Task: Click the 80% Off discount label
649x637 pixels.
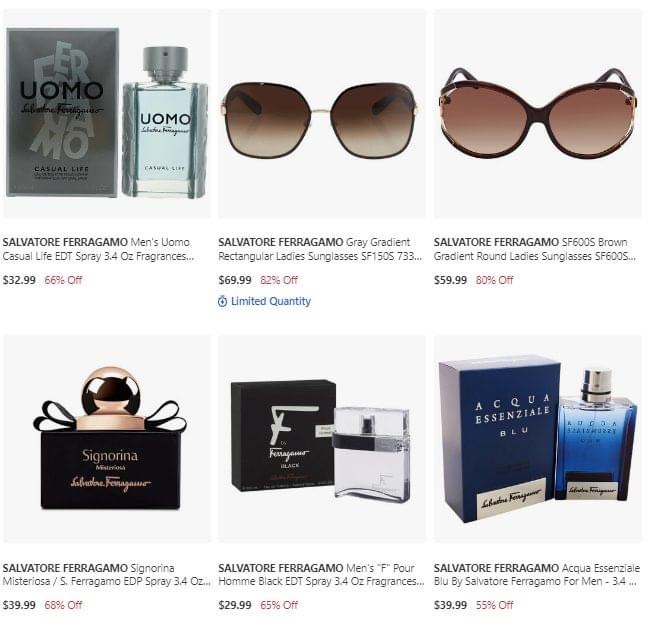Action: click(x=494, y=280)
